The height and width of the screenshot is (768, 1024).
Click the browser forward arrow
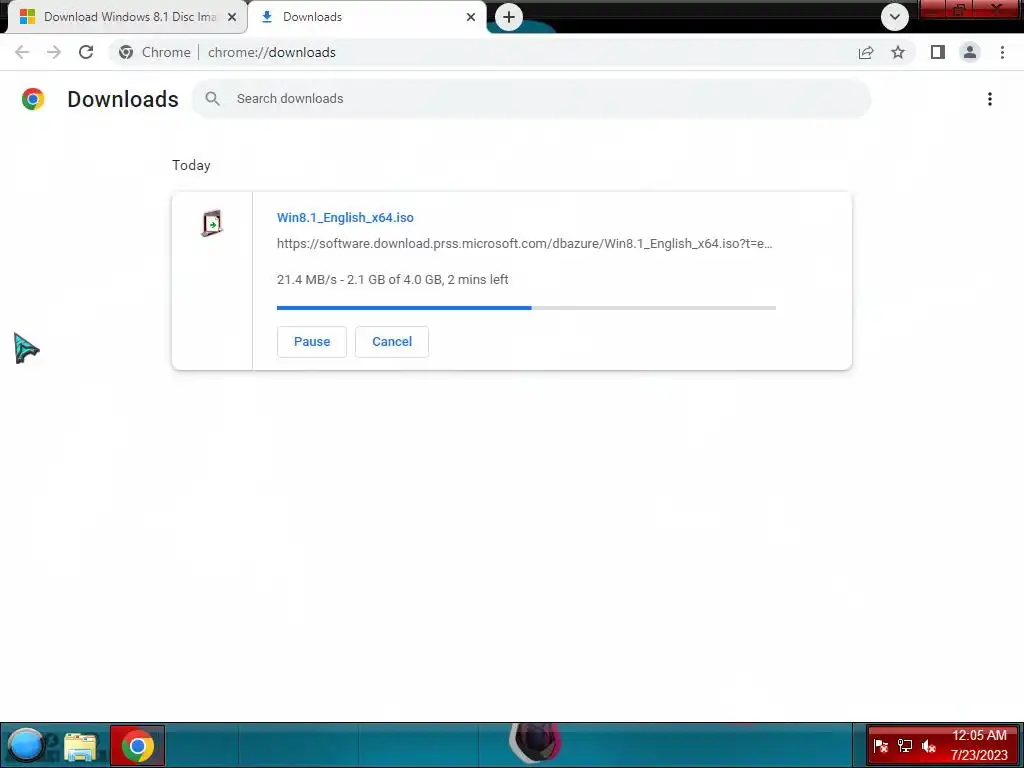54,52
